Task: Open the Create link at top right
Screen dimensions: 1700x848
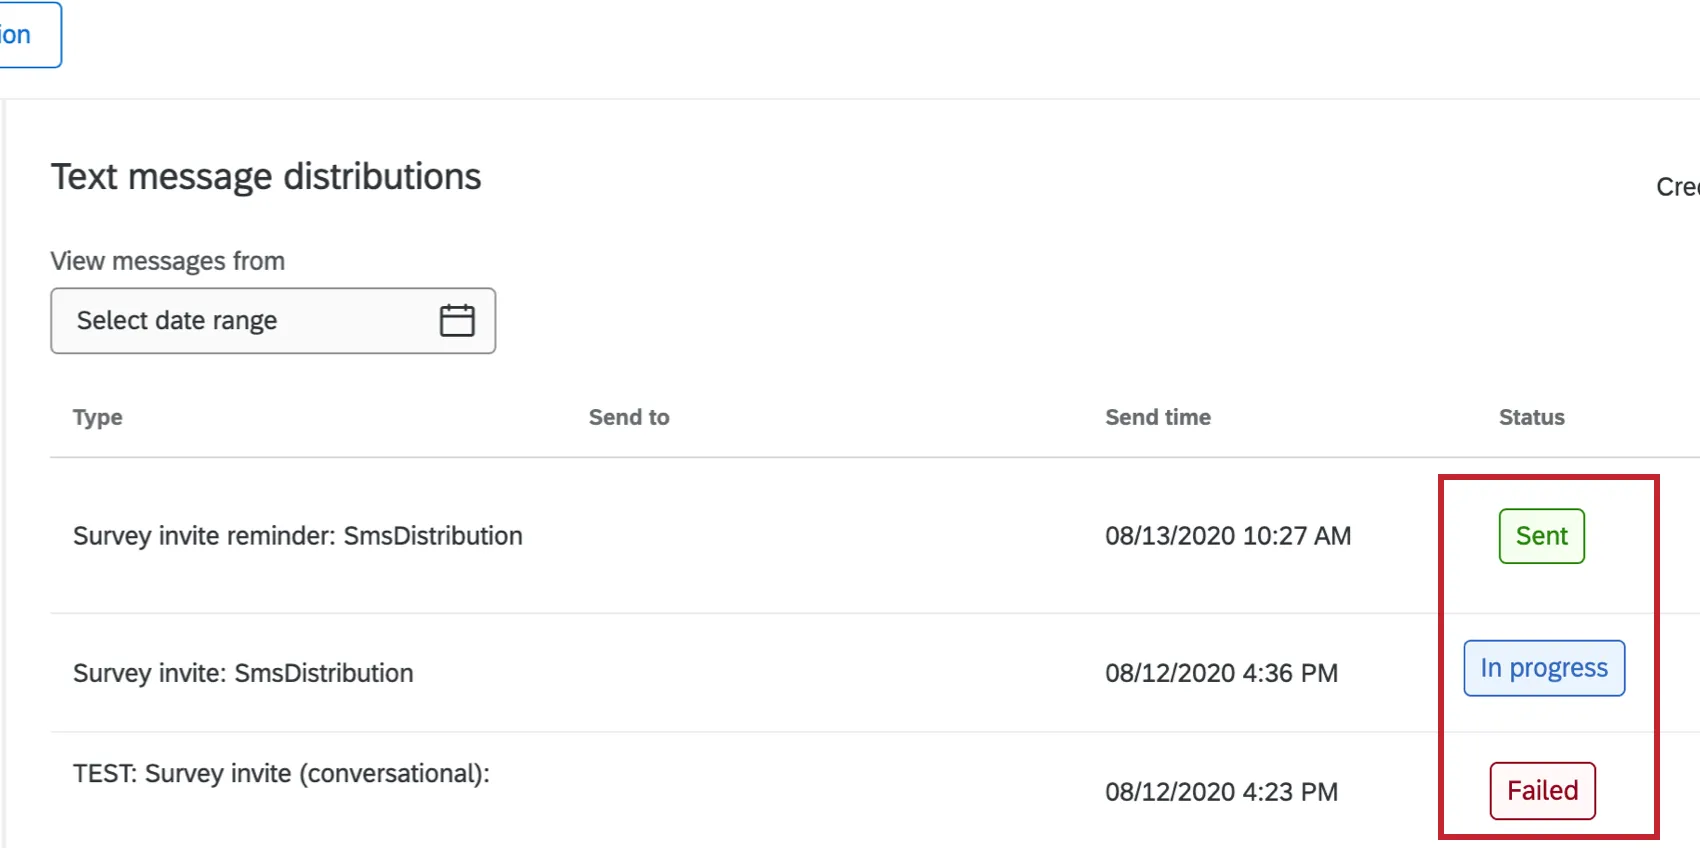Action: [x=1678, y=186]
